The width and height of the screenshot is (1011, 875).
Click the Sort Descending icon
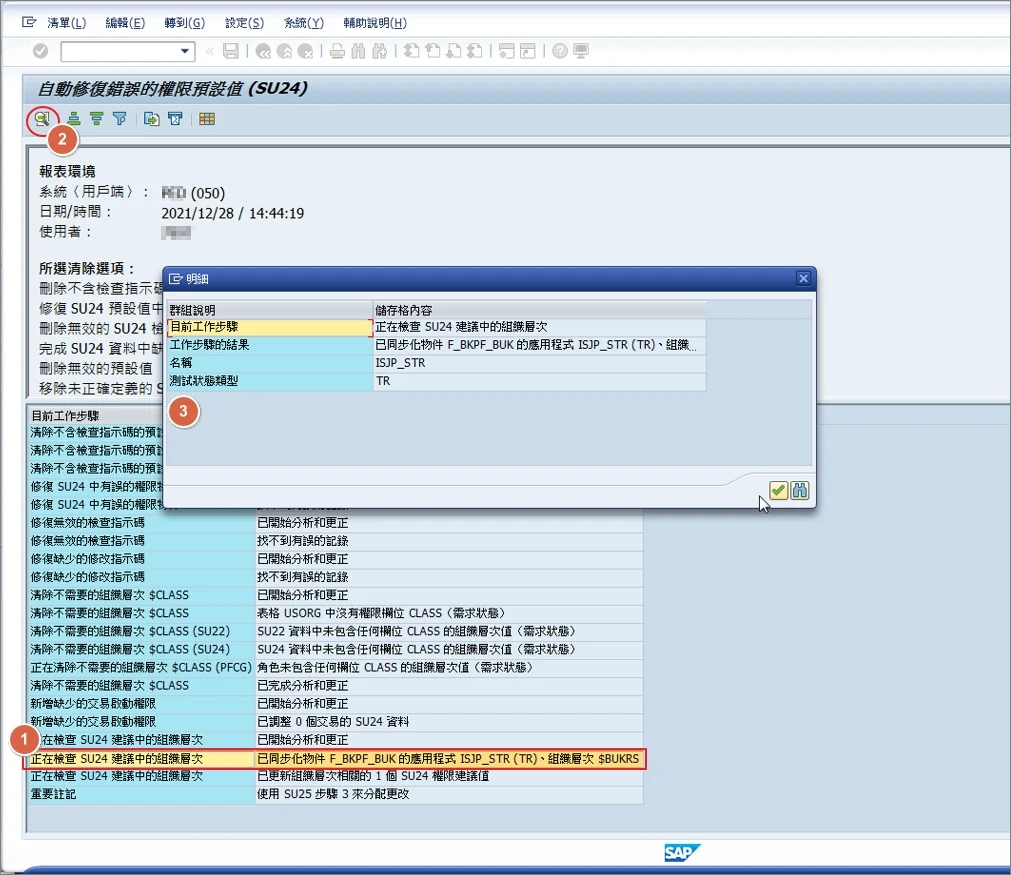pyautogui.click(x=97, y=119)
